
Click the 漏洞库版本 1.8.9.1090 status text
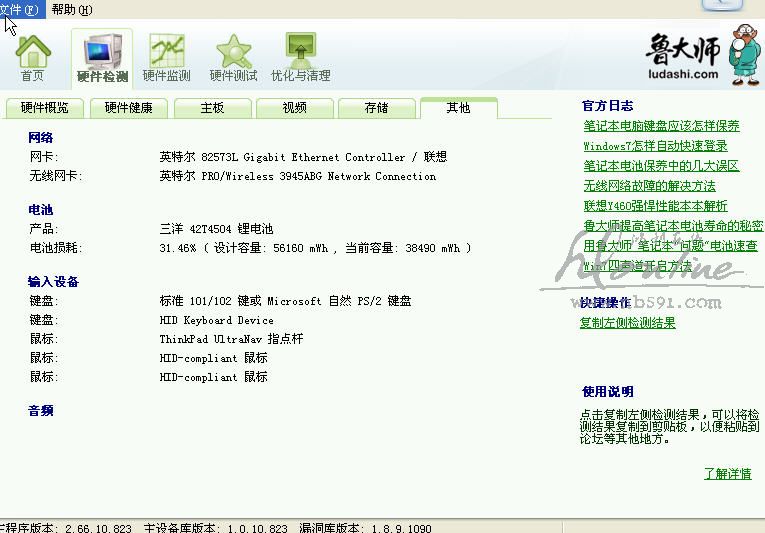tap(365, 528)
